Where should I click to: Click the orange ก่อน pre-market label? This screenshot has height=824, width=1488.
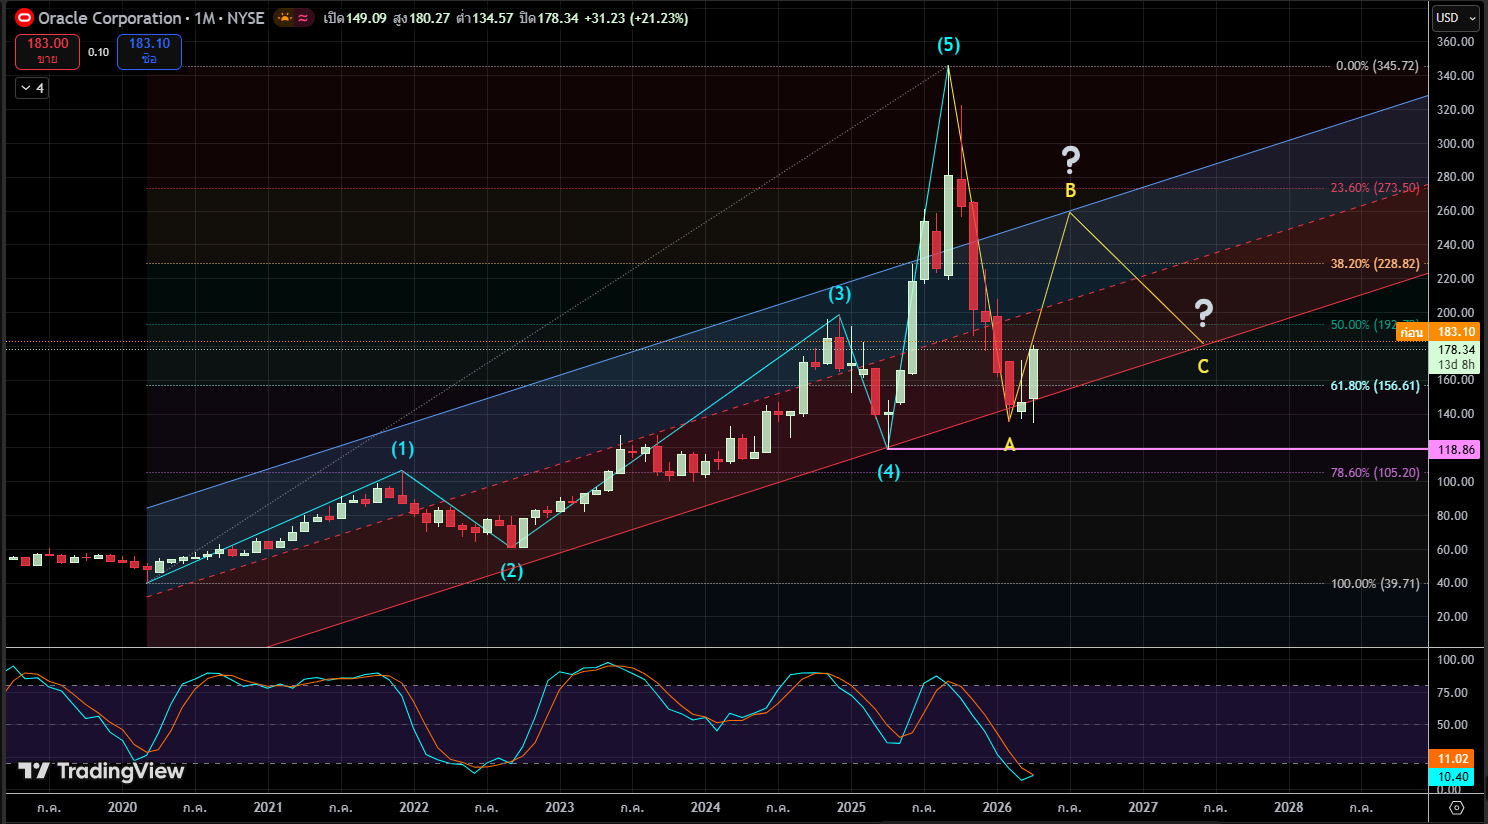pyautogui.click(x=1411, y=332)
